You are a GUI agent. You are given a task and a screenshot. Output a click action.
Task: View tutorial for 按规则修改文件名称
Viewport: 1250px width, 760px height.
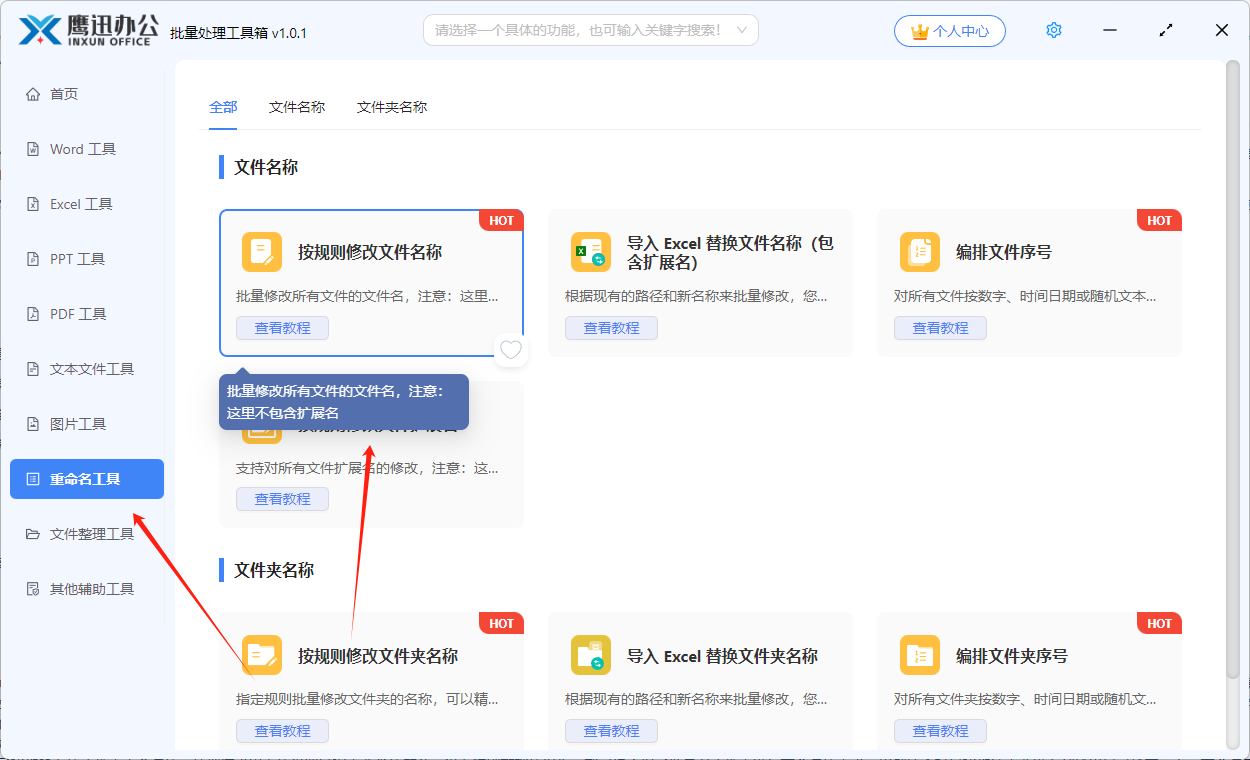(282, 328)
